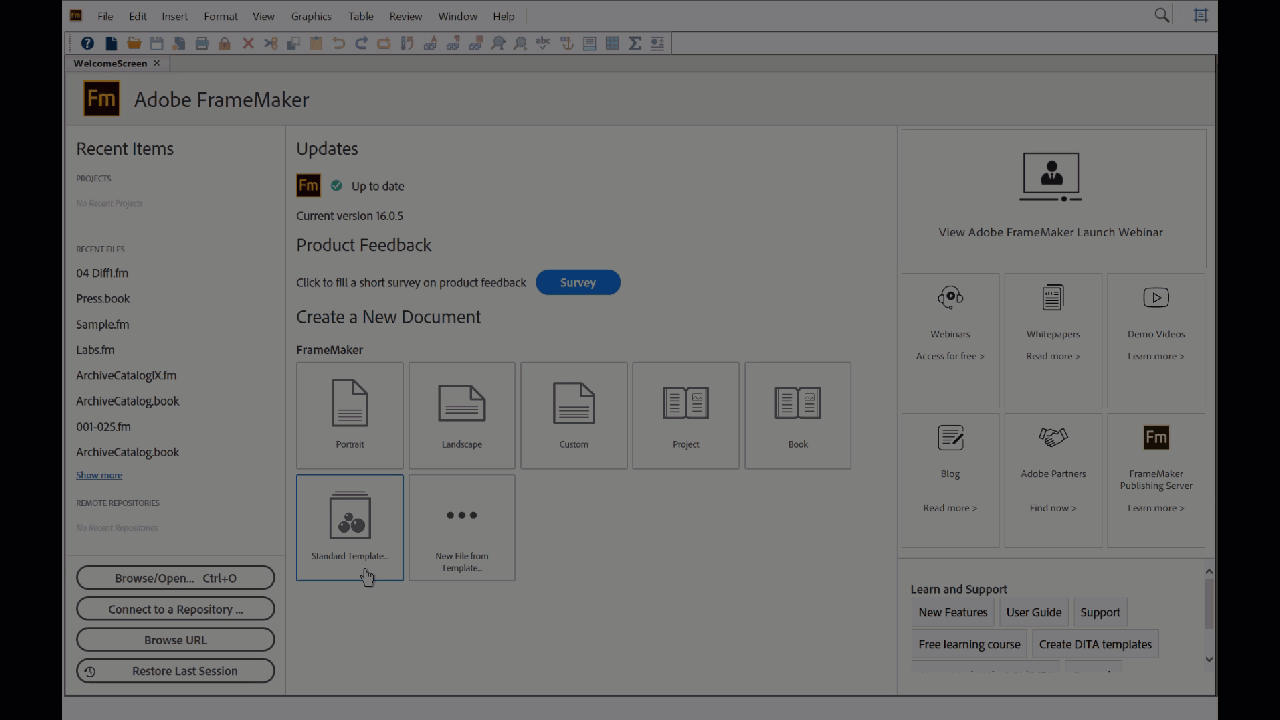Open the Table menu

pos(361,16)
